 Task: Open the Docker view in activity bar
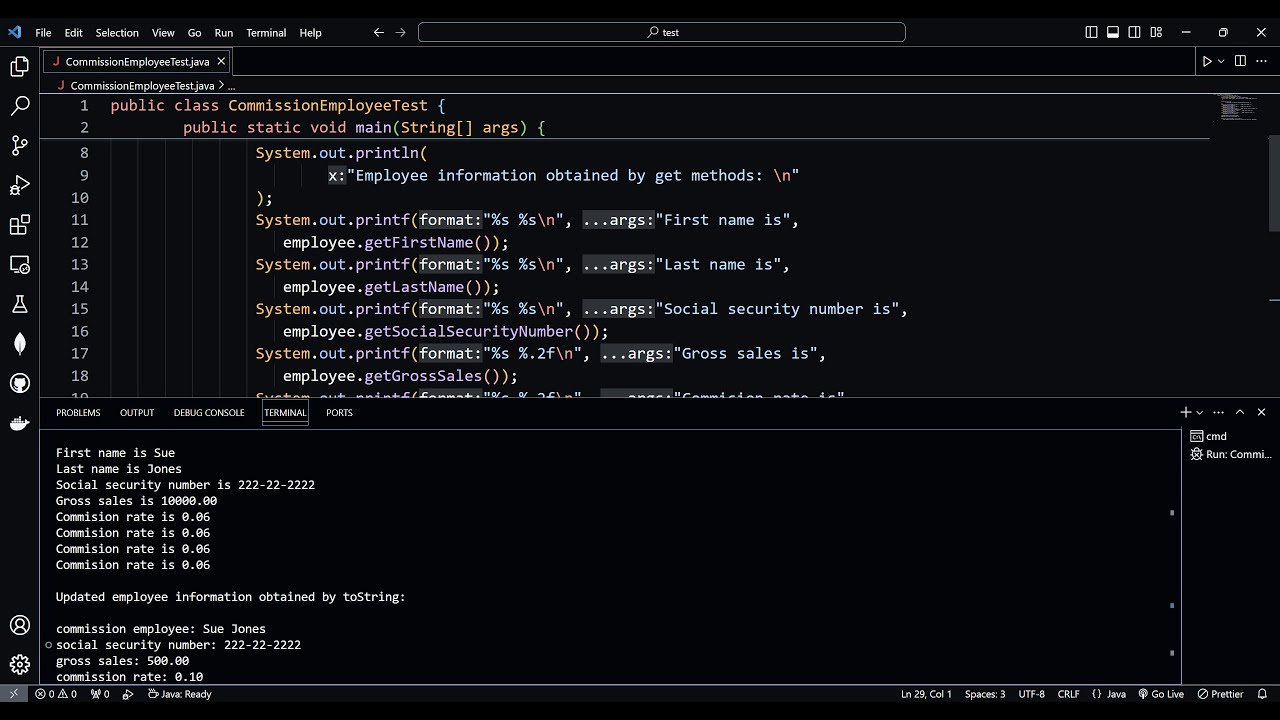pyautogui.click(x=20, y=423)
